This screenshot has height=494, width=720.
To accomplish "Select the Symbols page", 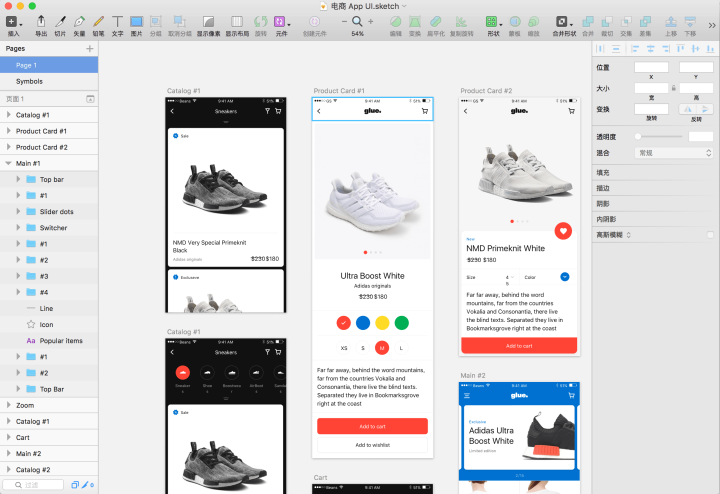I will pos(49,81).
